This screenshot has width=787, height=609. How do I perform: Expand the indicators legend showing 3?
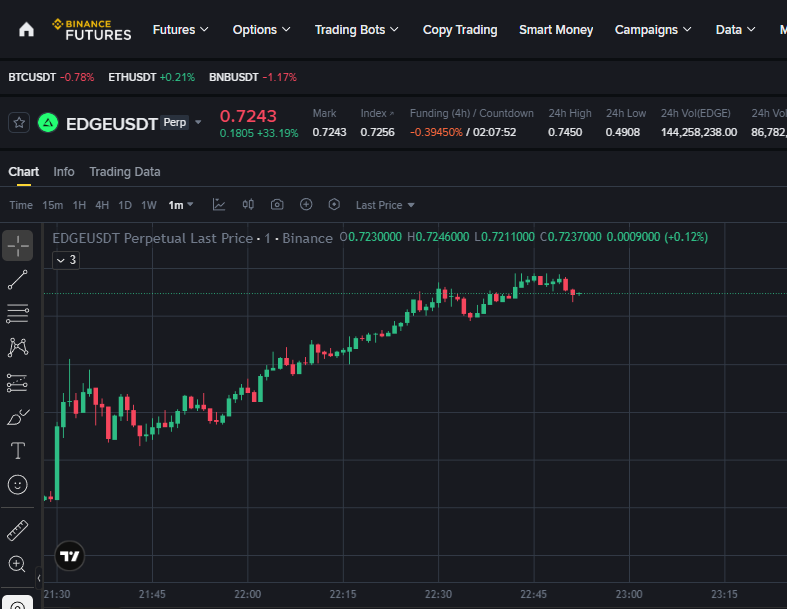pyautogui.click(x=66, y=260)
